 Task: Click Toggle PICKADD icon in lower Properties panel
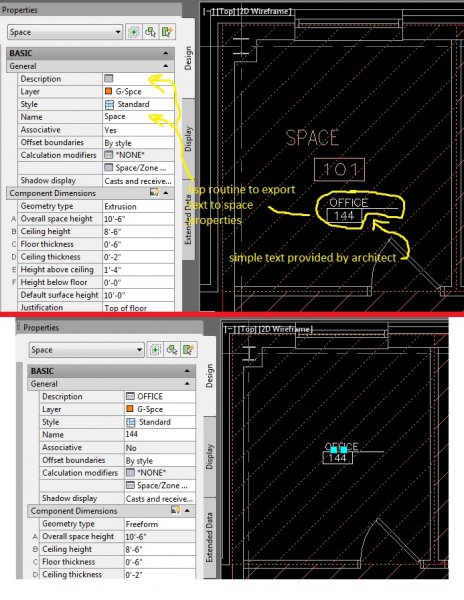tap(155, 350)
